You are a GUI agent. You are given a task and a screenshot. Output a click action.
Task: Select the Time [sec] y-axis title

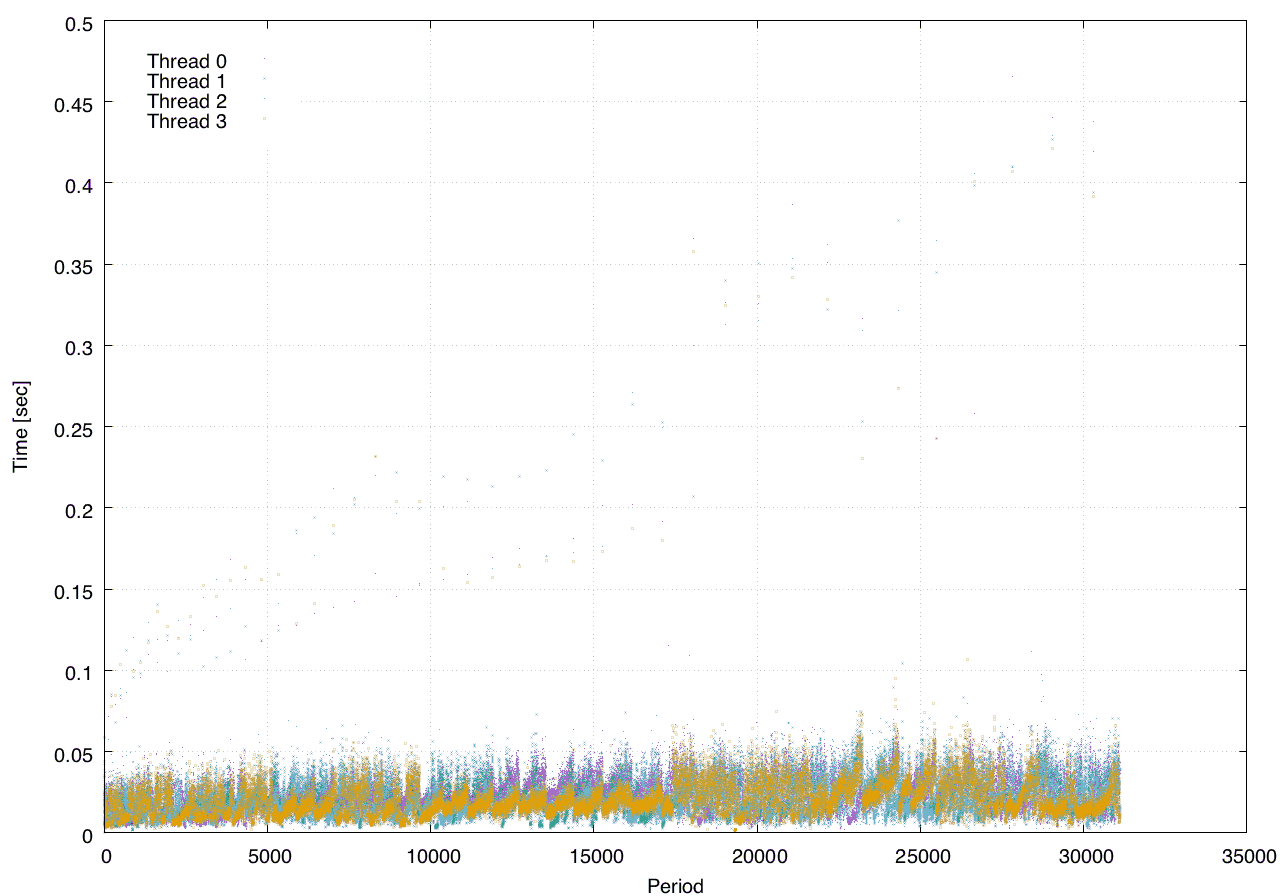pos(20,427)
